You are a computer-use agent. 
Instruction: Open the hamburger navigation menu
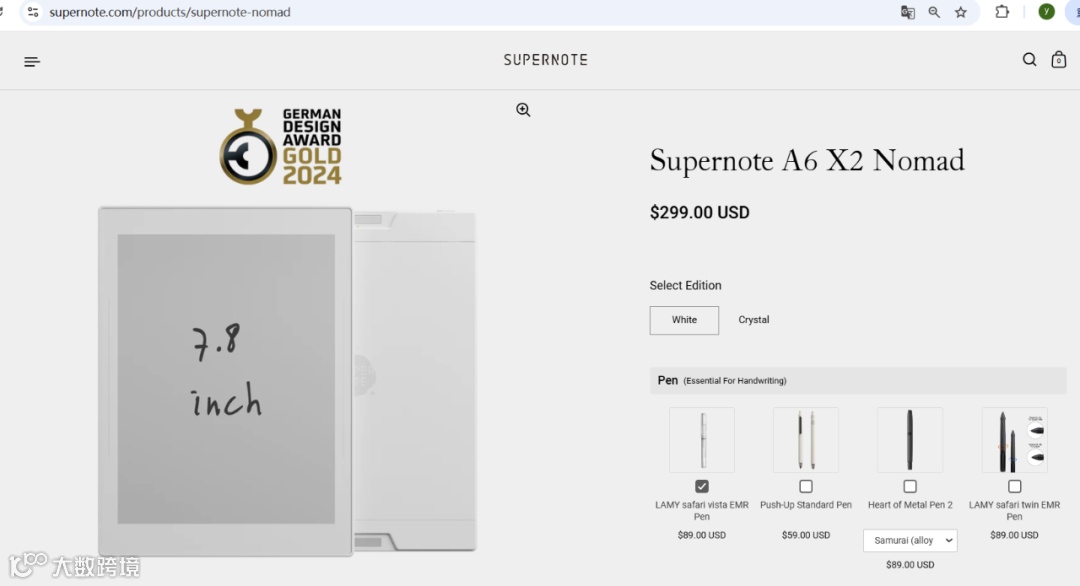[x=32, y=62]
